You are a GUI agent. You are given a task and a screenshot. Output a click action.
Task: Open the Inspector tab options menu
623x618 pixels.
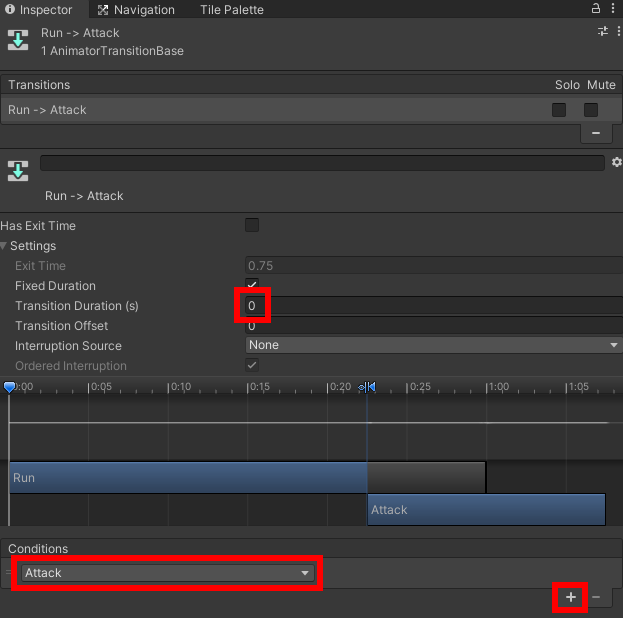pos(613,8)
